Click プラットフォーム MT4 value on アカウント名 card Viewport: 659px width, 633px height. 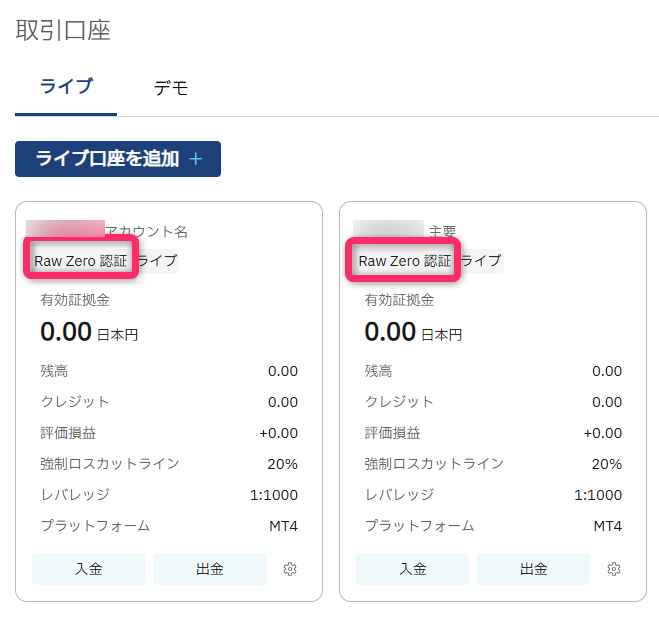[283, 526]
